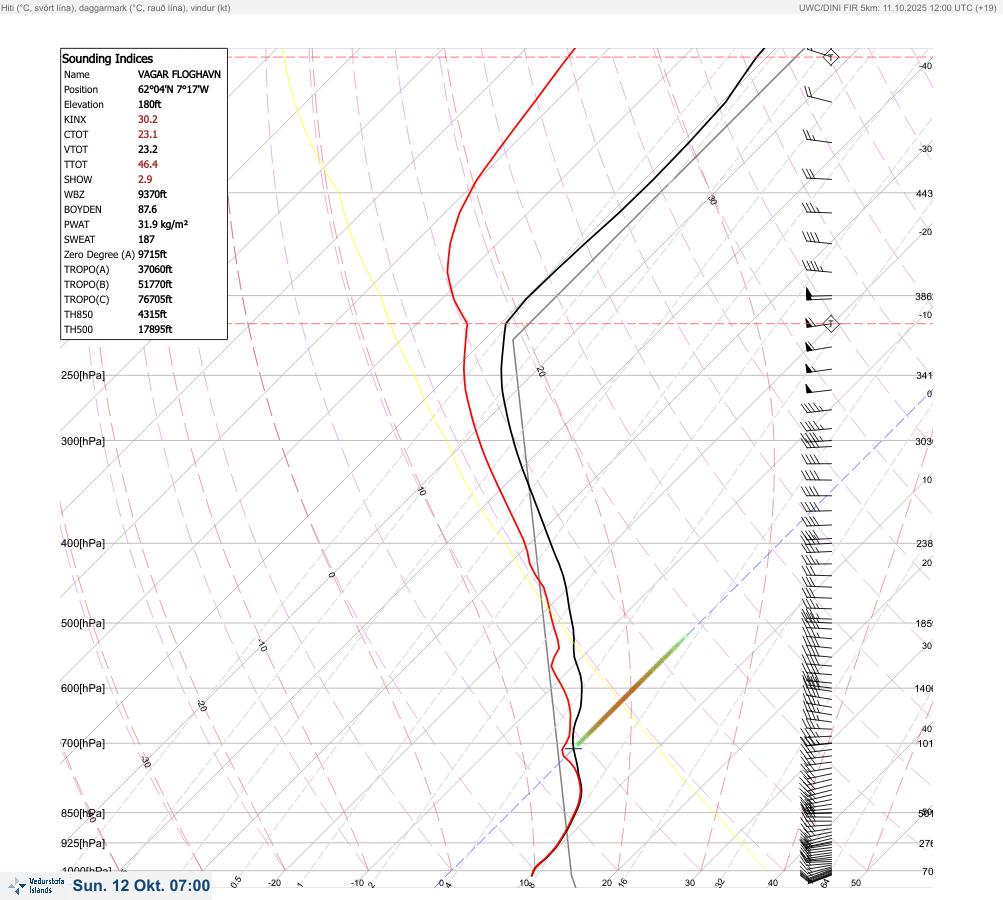Click the 'Sun. 12 Okt. 07:00' timestamp

pos(141,886)
